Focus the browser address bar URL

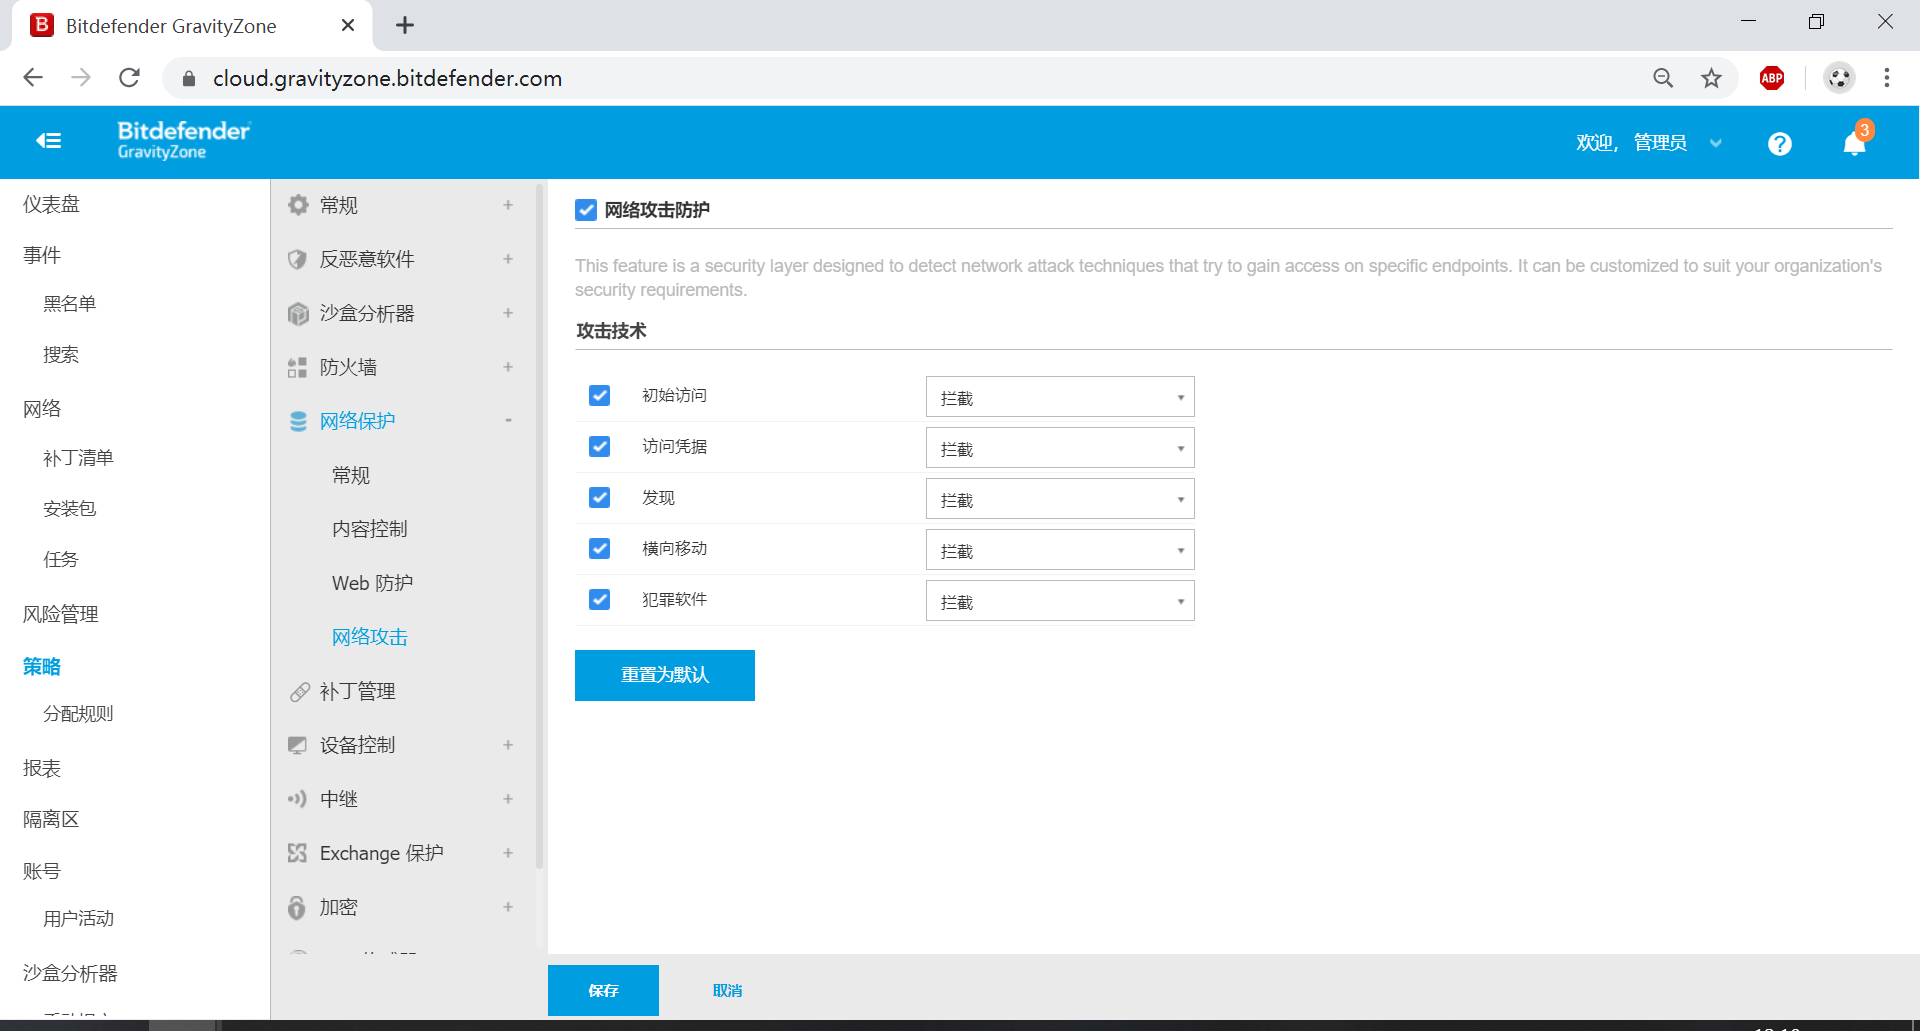coord(387,78)
